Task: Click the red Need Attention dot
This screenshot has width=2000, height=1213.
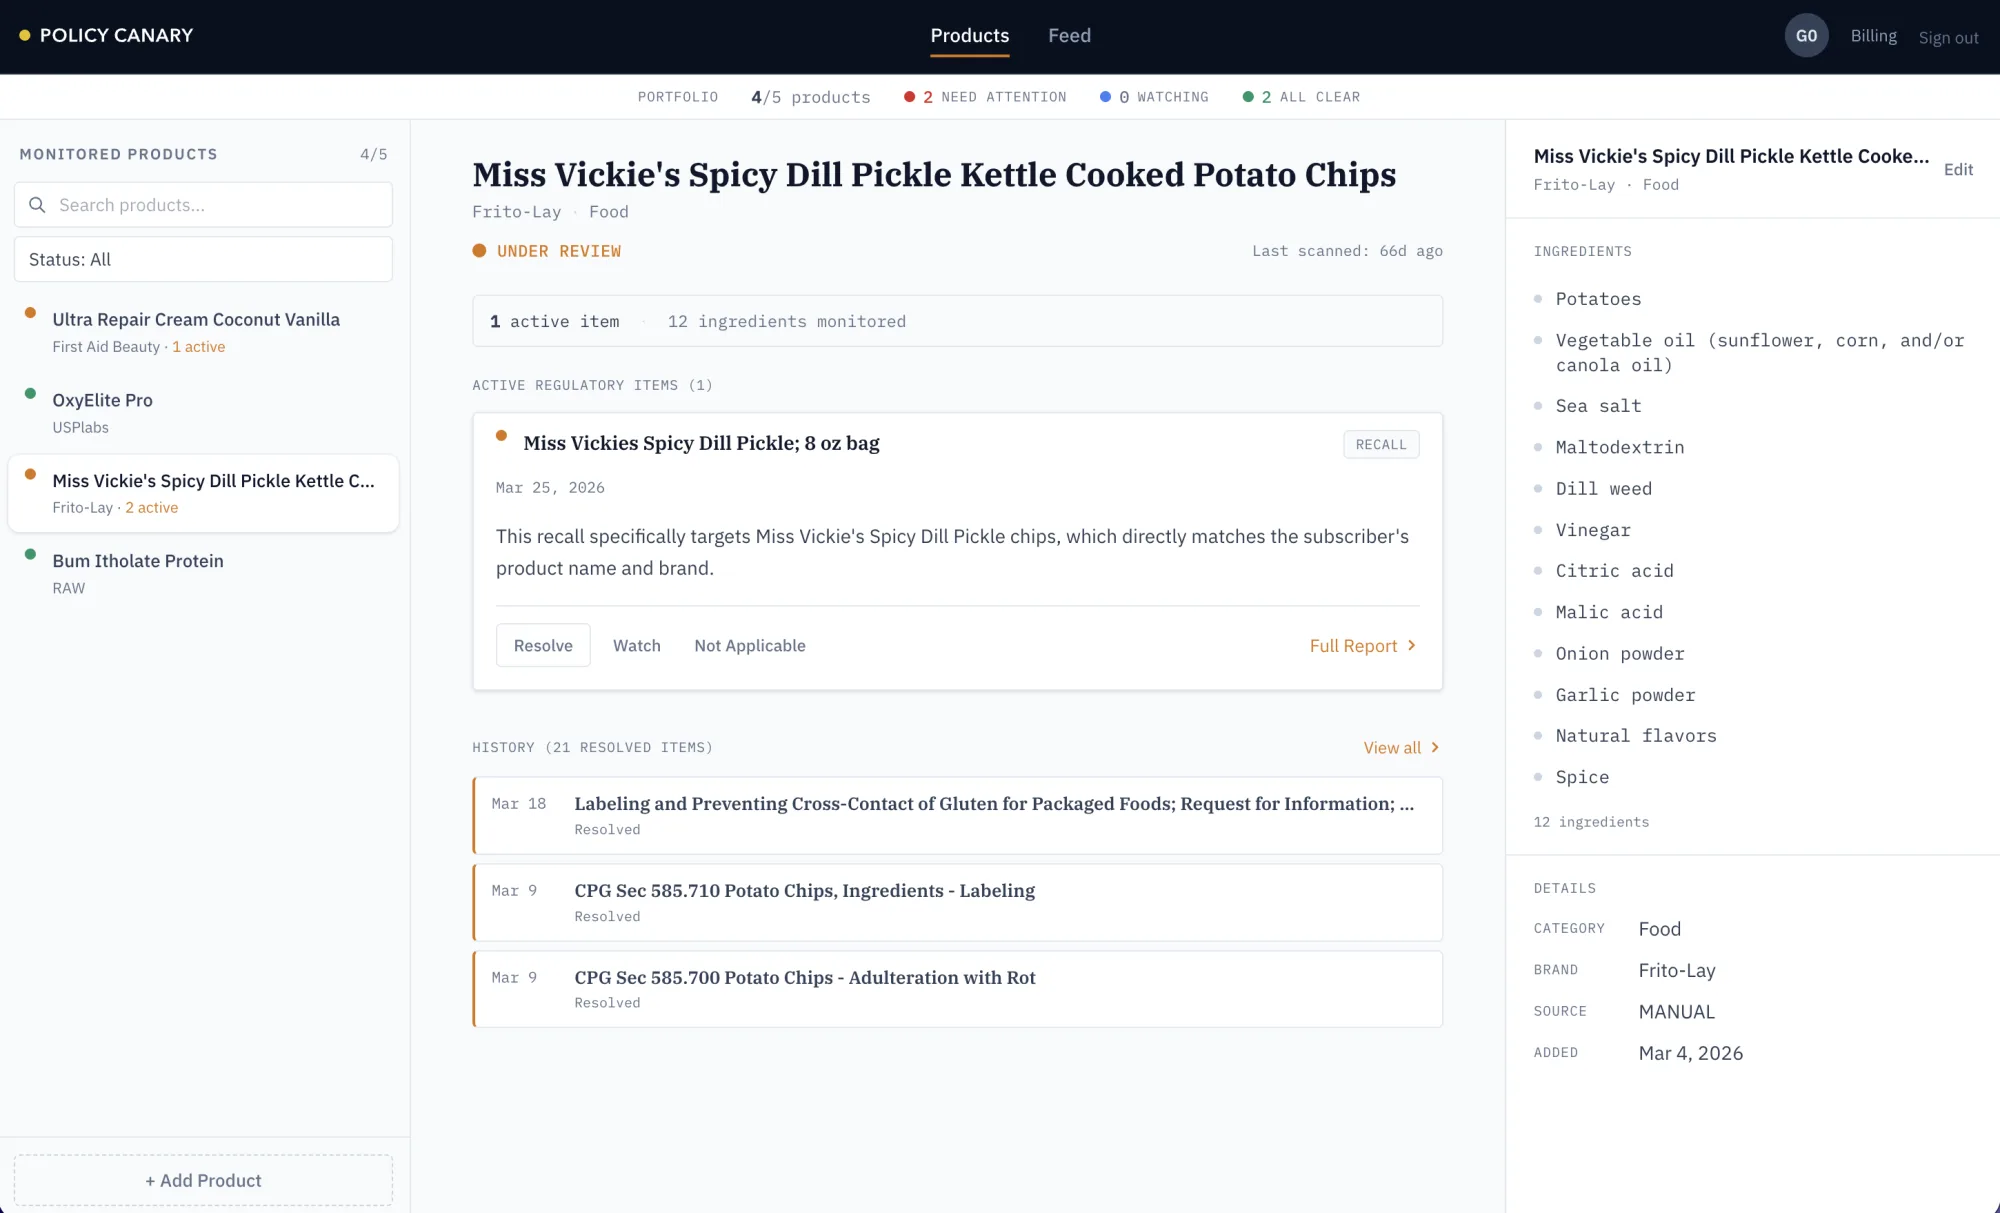Action: (909, 97)
